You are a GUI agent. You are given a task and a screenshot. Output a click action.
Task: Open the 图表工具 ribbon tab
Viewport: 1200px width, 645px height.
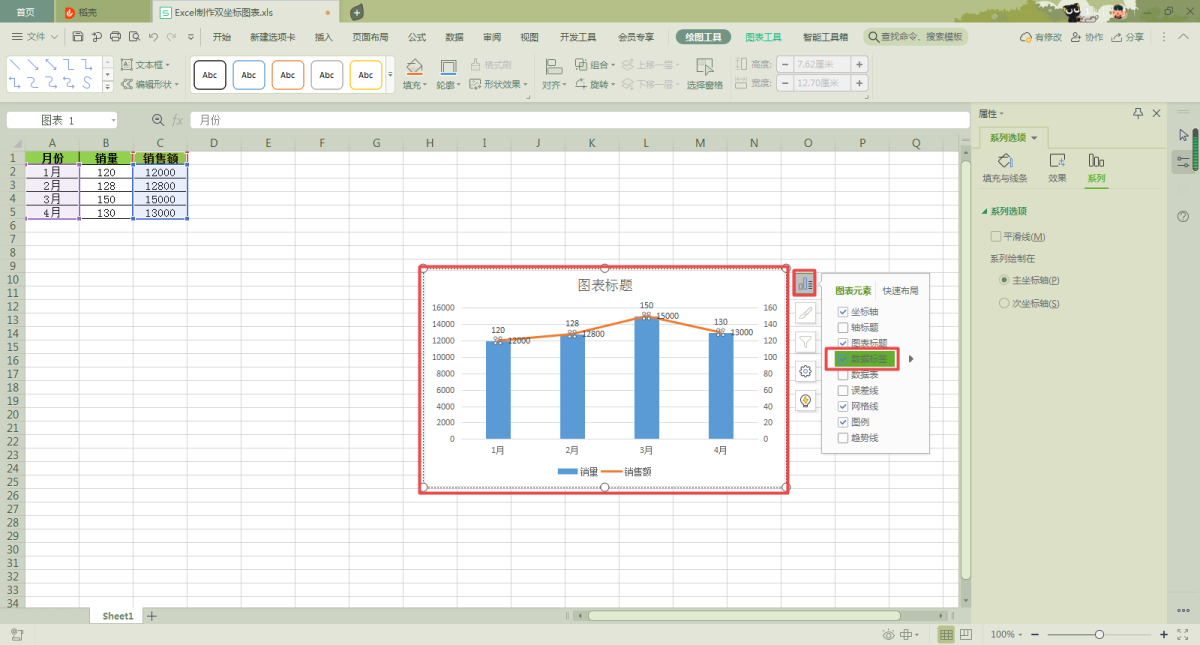click(763, 37)
